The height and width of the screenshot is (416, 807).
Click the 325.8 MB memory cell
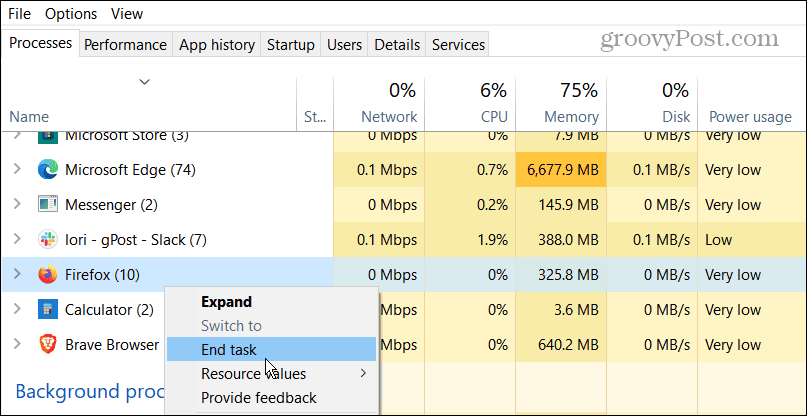coord(561,275)
